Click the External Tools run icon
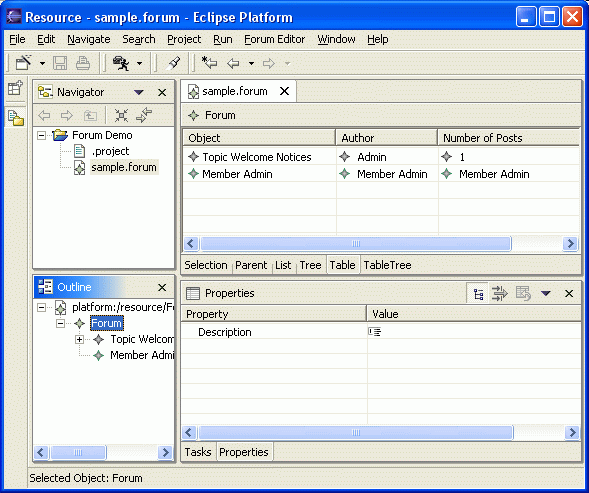The height and width of the screenshot is (493, 589). pyautogui.click(x=121, y=63)
